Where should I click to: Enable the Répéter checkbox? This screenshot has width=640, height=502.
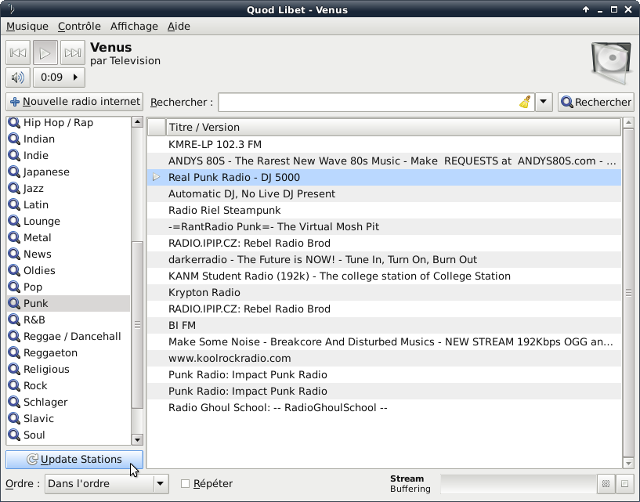[186, 484]
